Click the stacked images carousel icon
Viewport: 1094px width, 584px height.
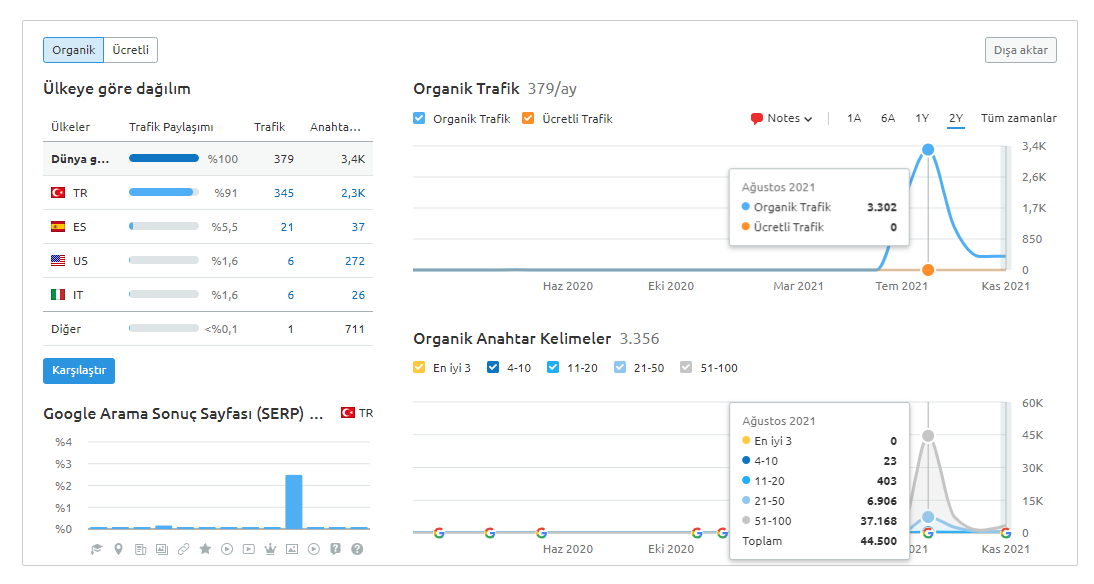pos(162,549)
